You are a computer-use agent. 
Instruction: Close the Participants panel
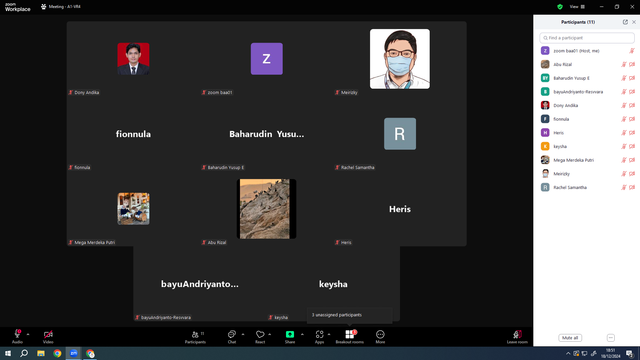coord(634,22)
